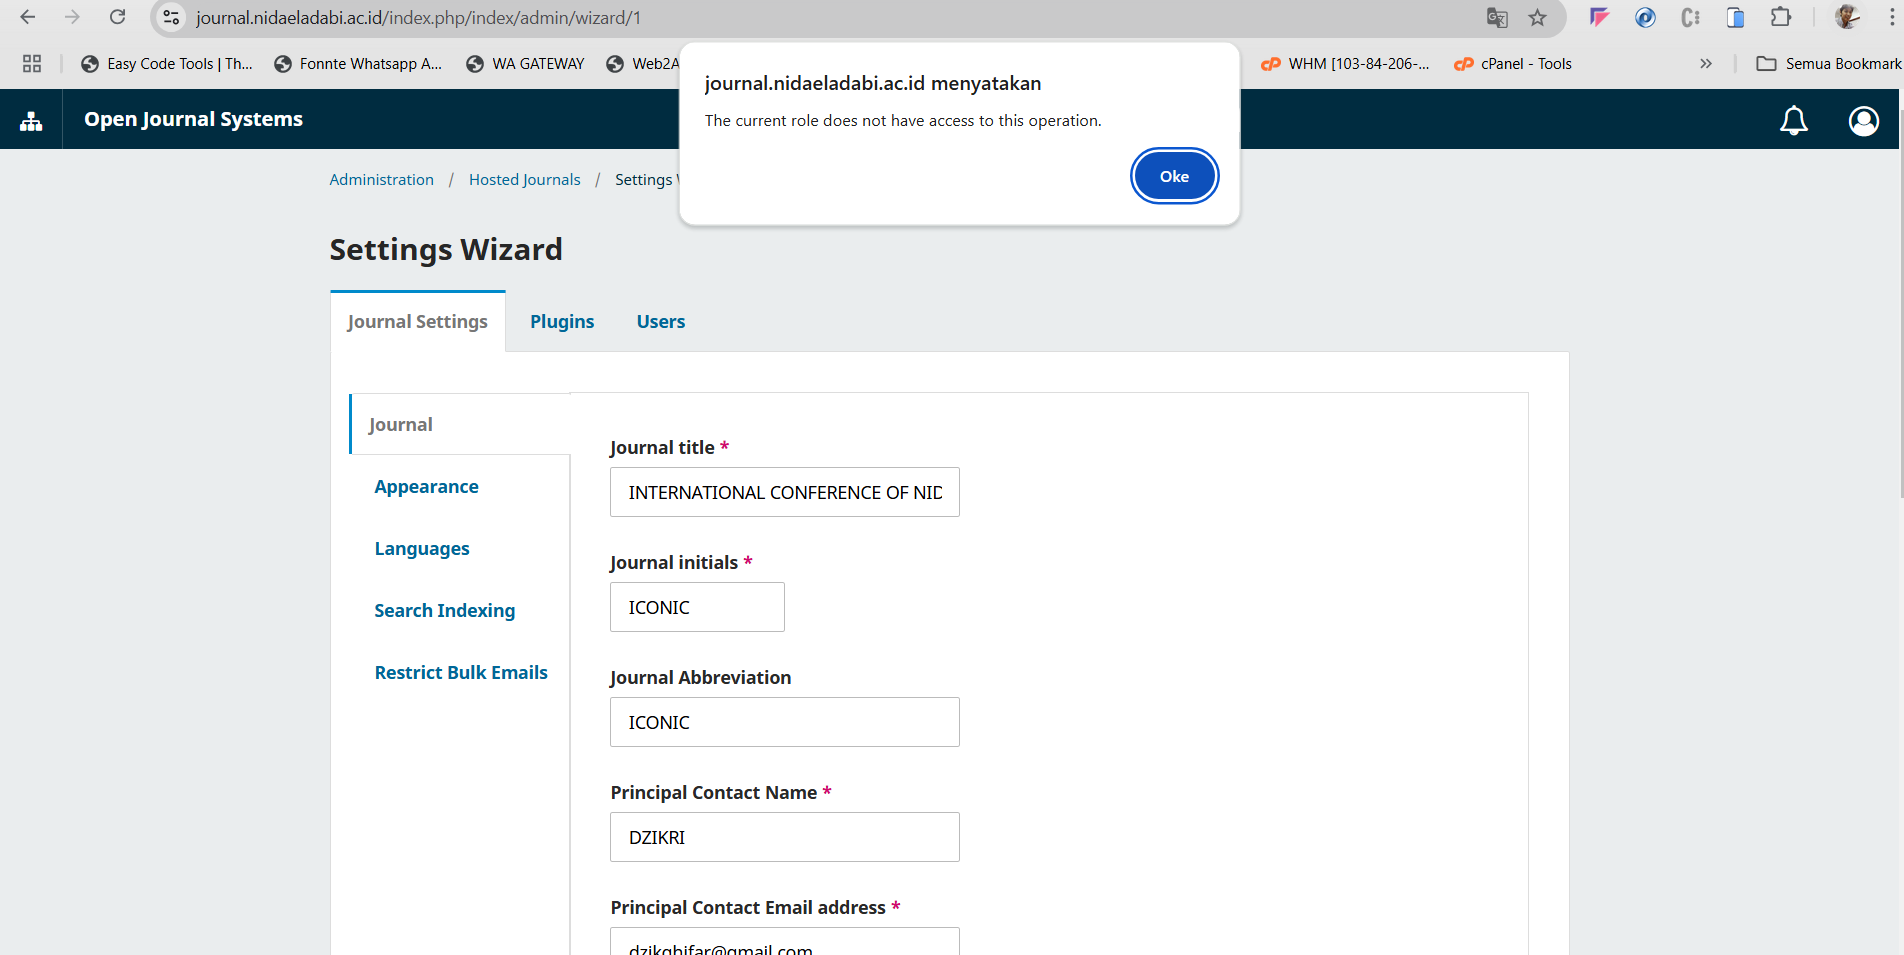Reload the page with the refresh icon
The width and height of the screenshot is (1904, 955).
118,17
